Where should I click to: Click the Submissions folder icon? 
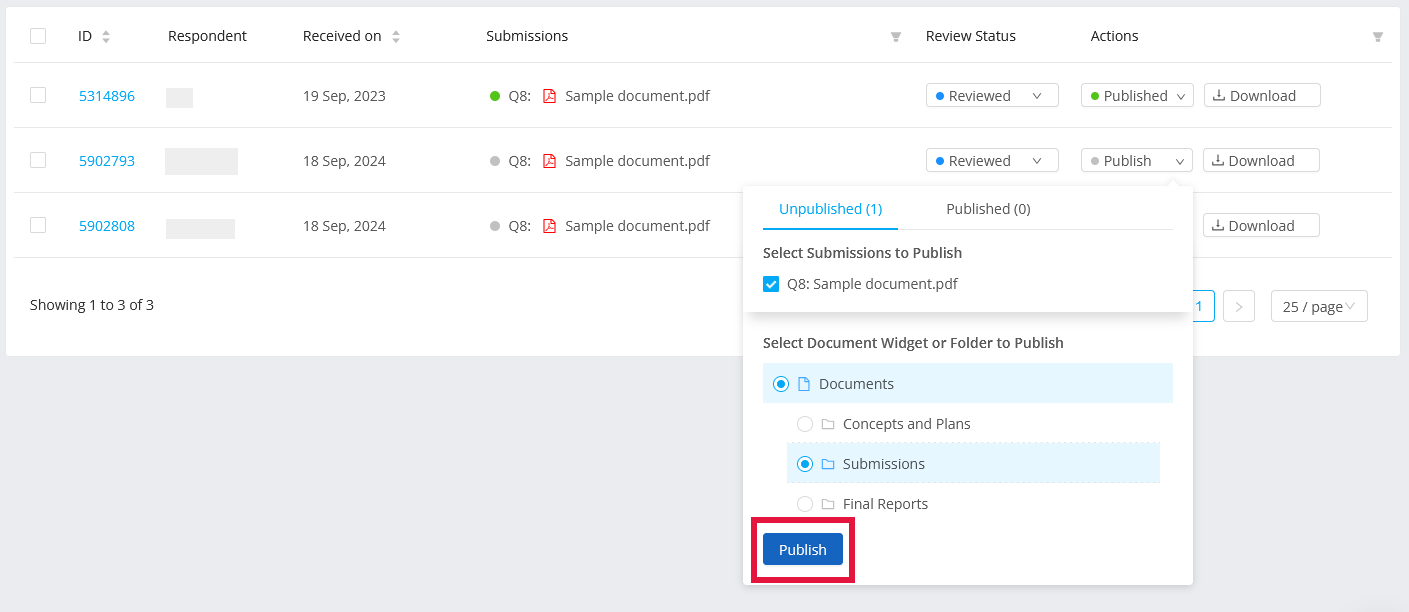pos(828,464)
